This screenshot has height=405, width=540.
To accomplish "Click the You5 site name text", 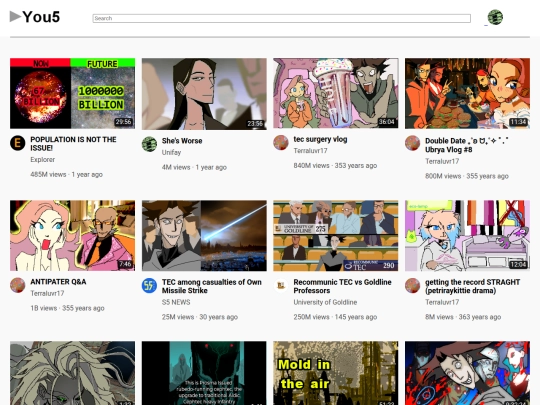I will (41, 17).
